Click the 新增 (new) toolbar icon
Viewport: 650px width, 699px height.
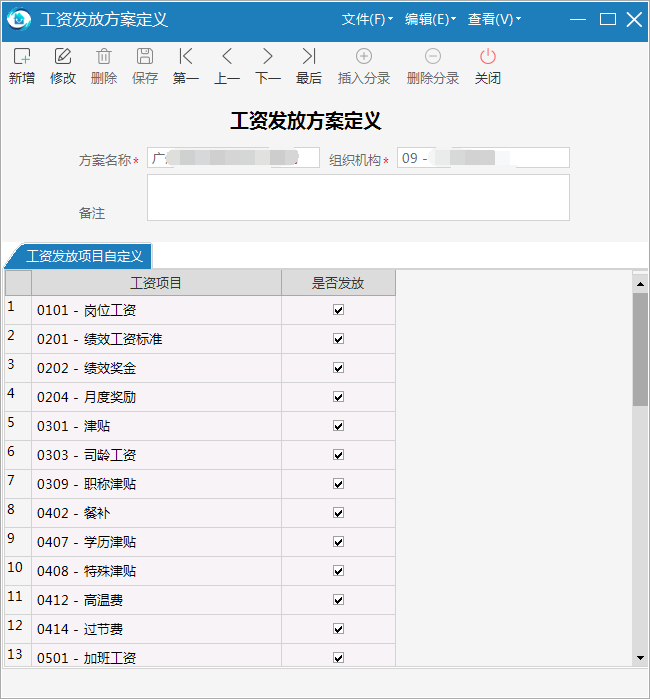(x=21, y=57)
